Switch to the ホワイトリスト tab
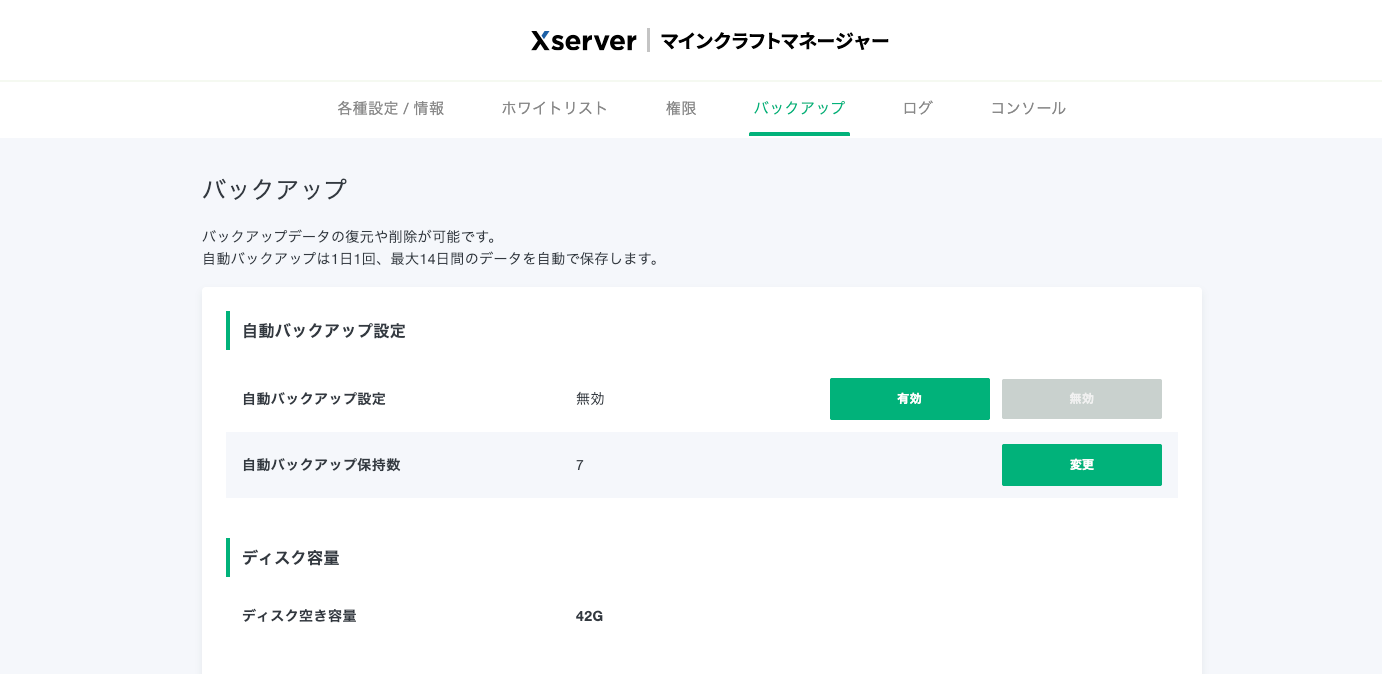This screenshot has width=1382, height=674. (x=555, y=108)
